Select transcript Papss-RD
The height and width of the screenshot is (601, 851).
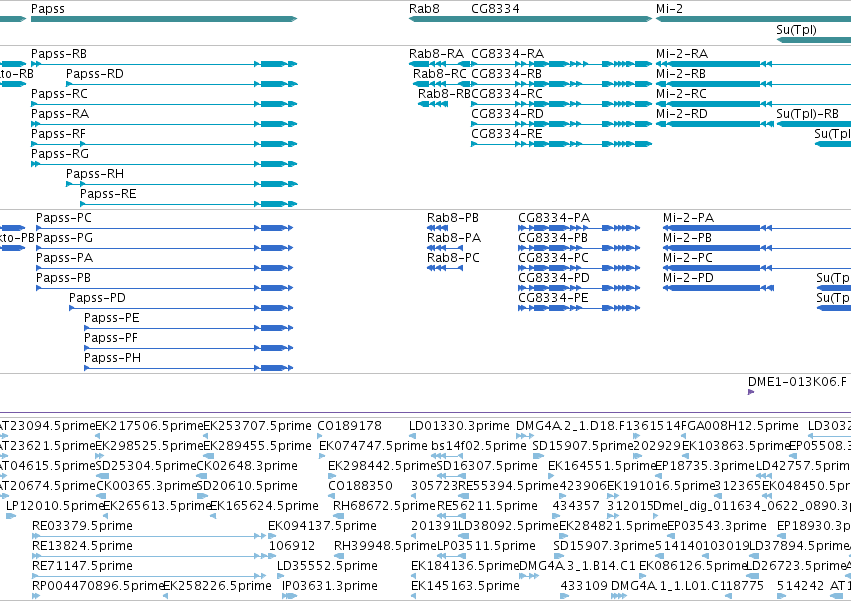94,74
